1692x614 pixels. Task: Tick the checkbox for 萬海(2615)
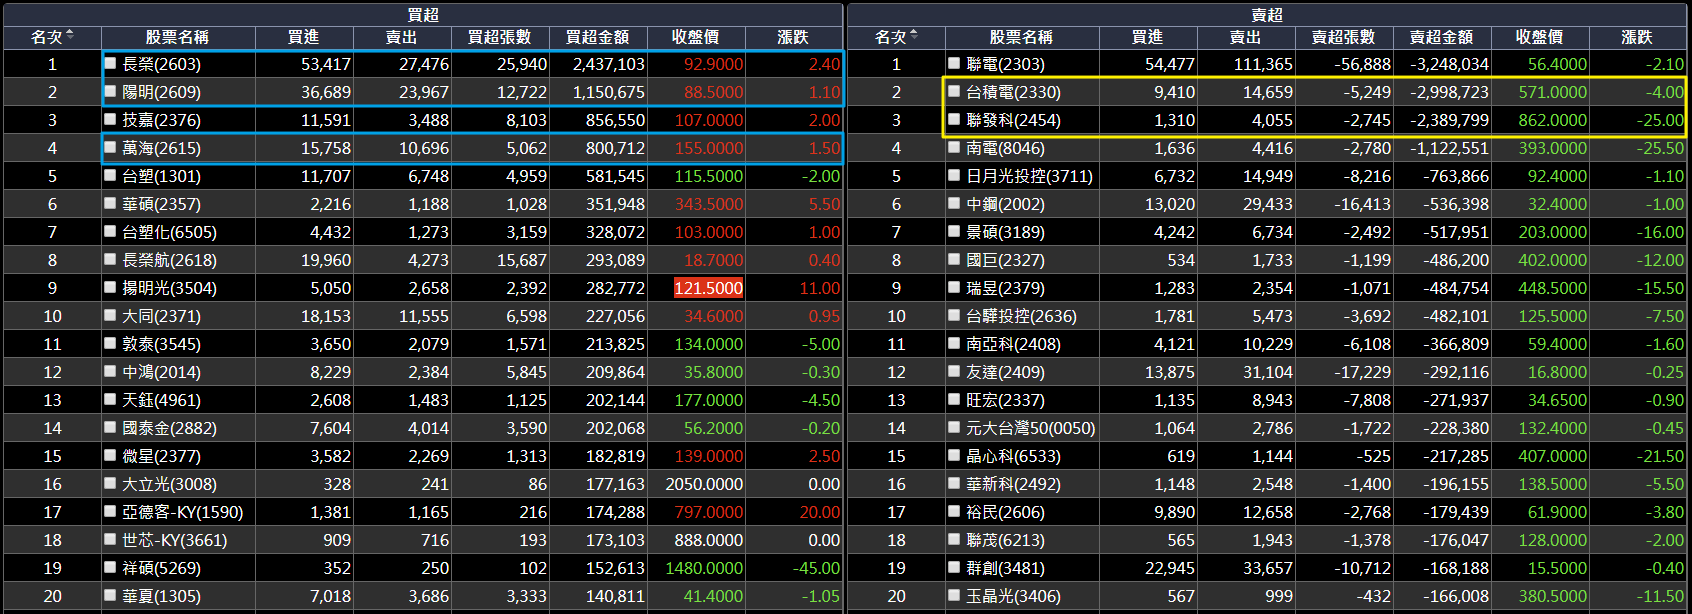[111, 147]
